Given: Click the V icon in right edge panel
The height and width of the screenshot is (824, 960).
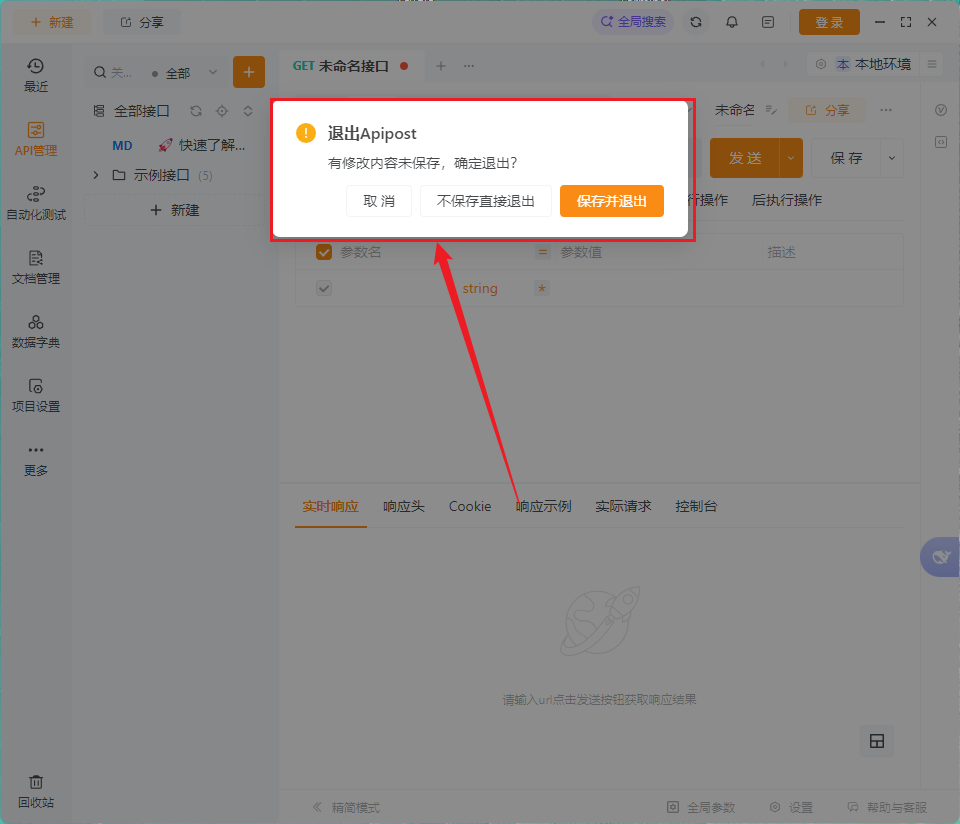Looking at the screenshot, I should (941, 110).
